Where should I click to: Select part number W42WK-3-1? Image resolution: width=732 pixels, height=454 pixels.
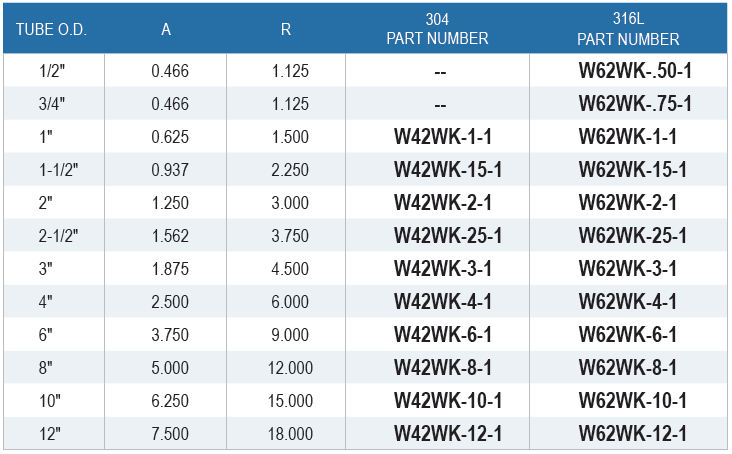pos(443,269)
